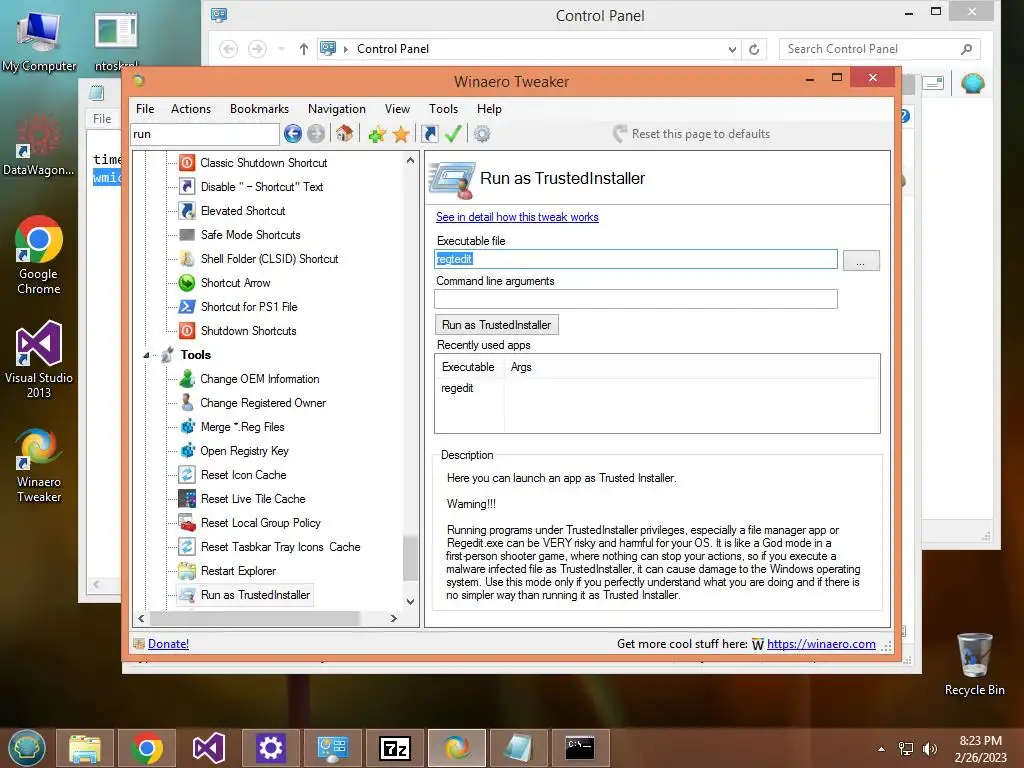Open the Tools menu in menu bar
The width and height of the screenshot is (1024, 768).
pos(443,109)
